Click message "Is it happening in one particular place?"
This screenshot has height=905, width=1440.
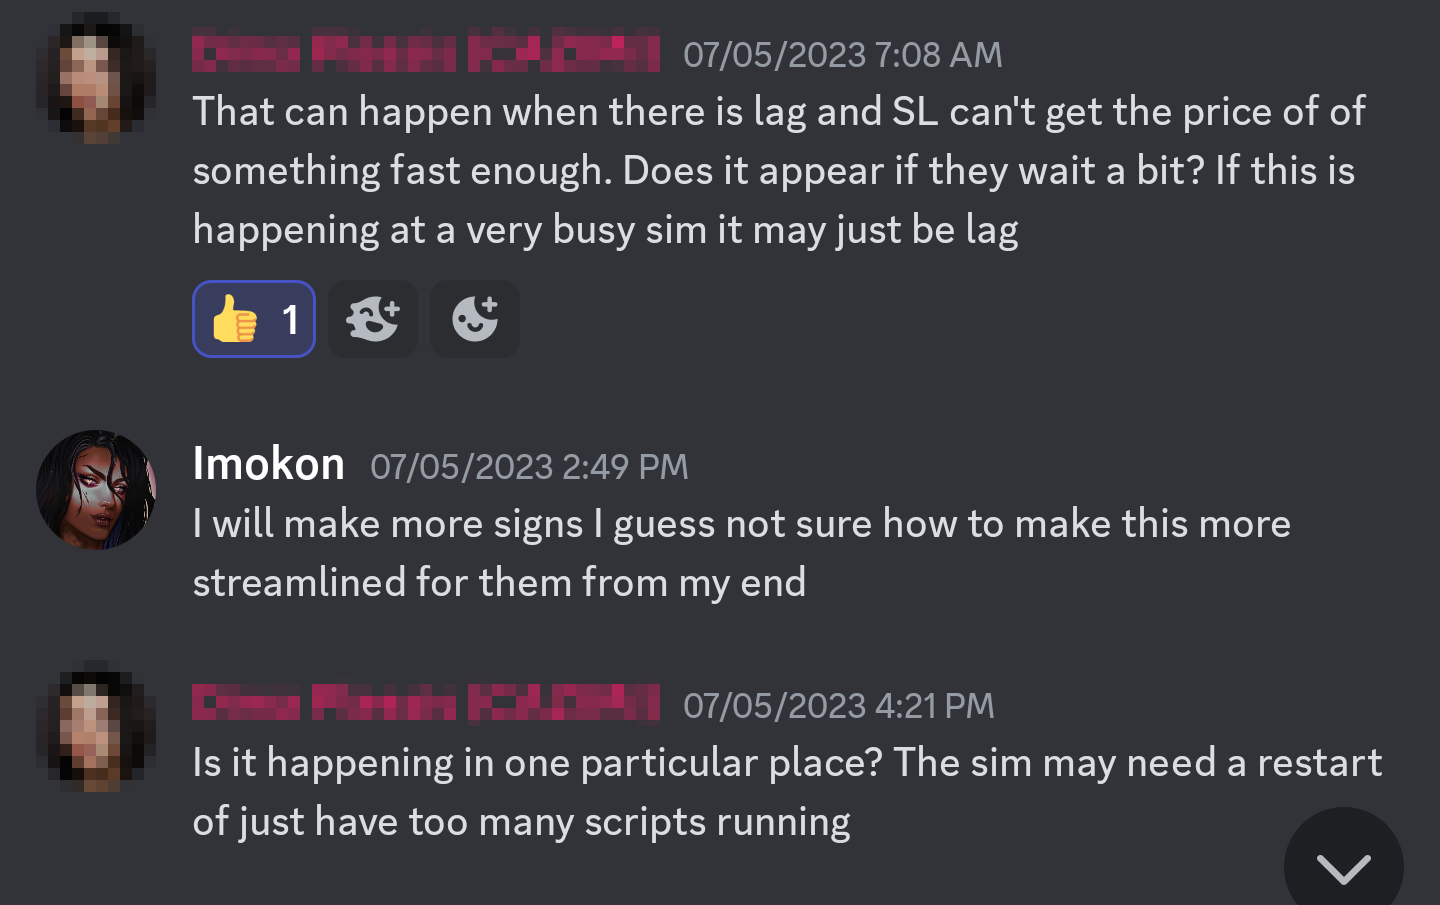[786, 792]
